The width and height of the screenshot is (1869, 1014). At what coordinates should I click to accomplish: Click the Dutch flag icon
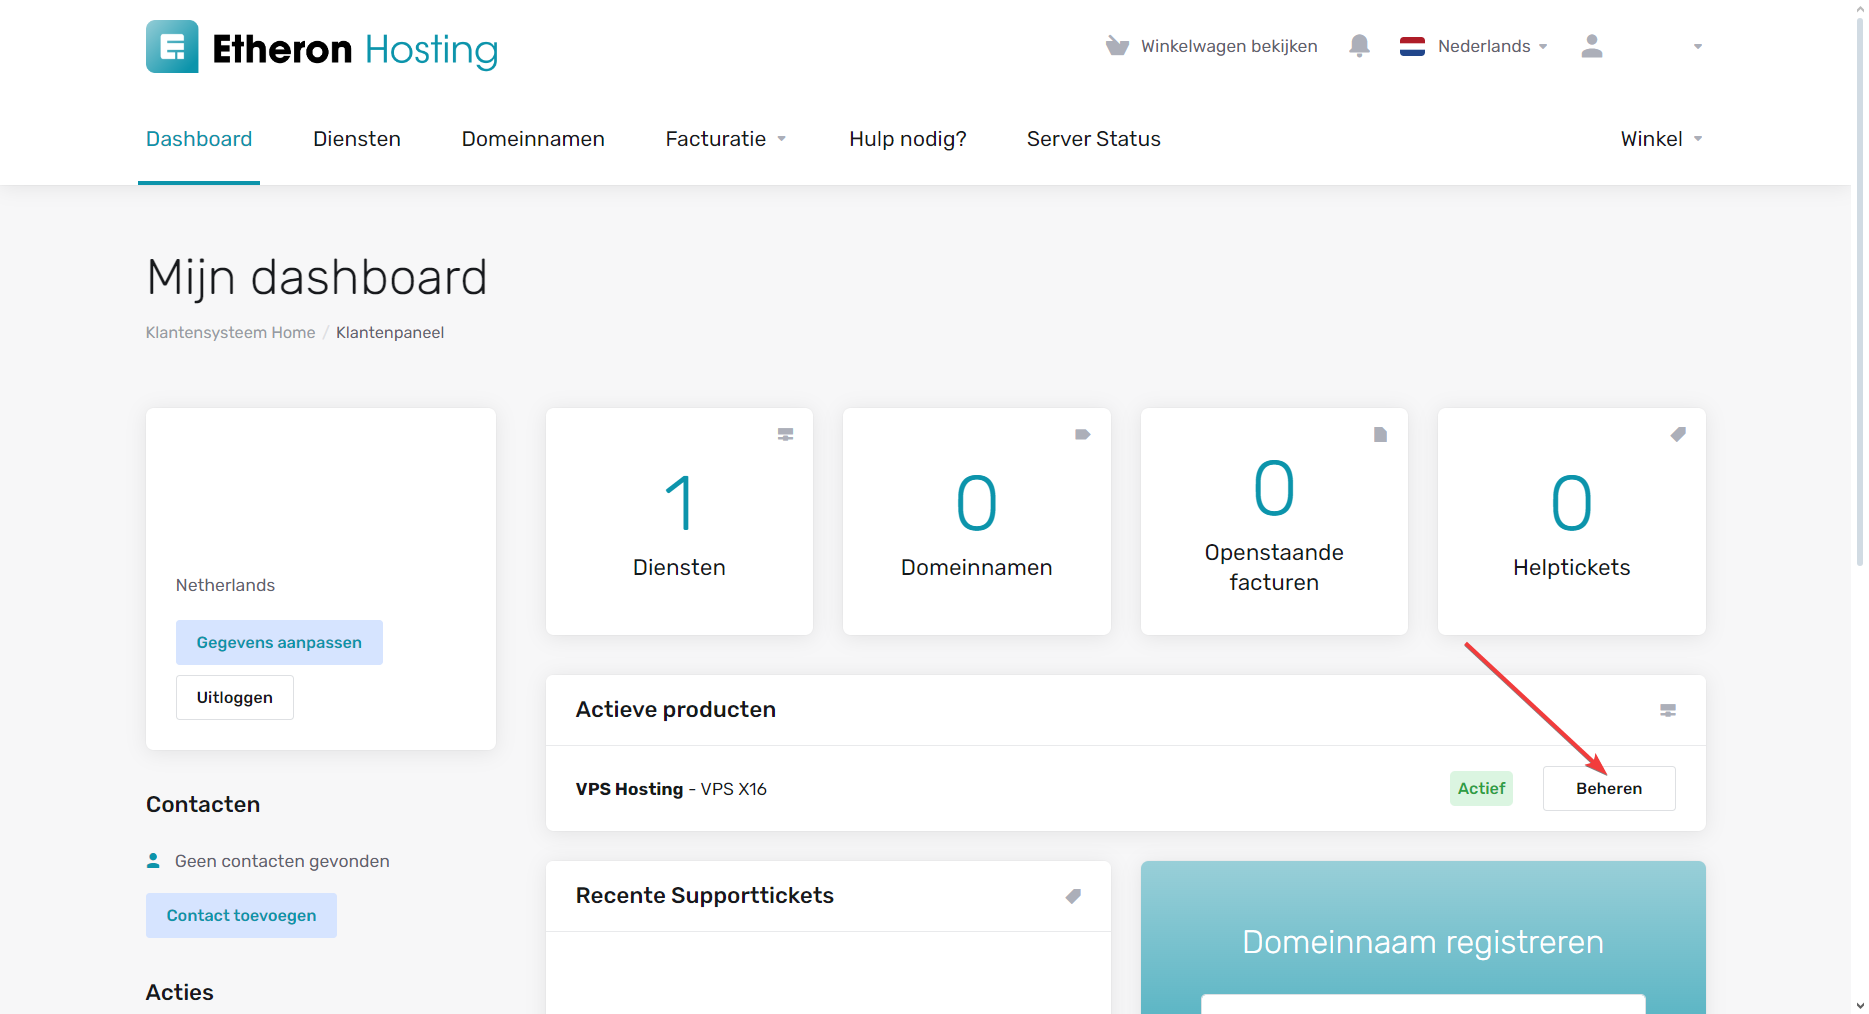coord(1412,46)
